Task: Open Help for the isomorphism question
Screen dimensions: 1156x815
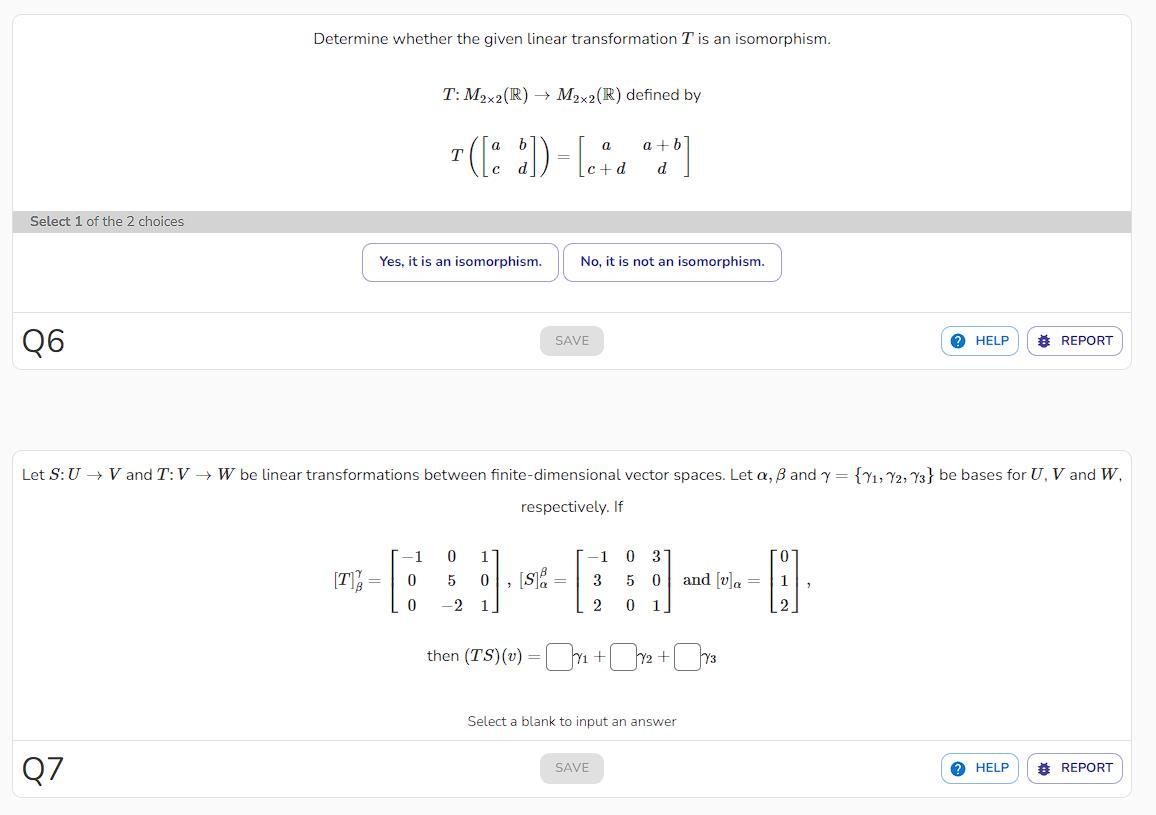Action: [x=979, y=340]
